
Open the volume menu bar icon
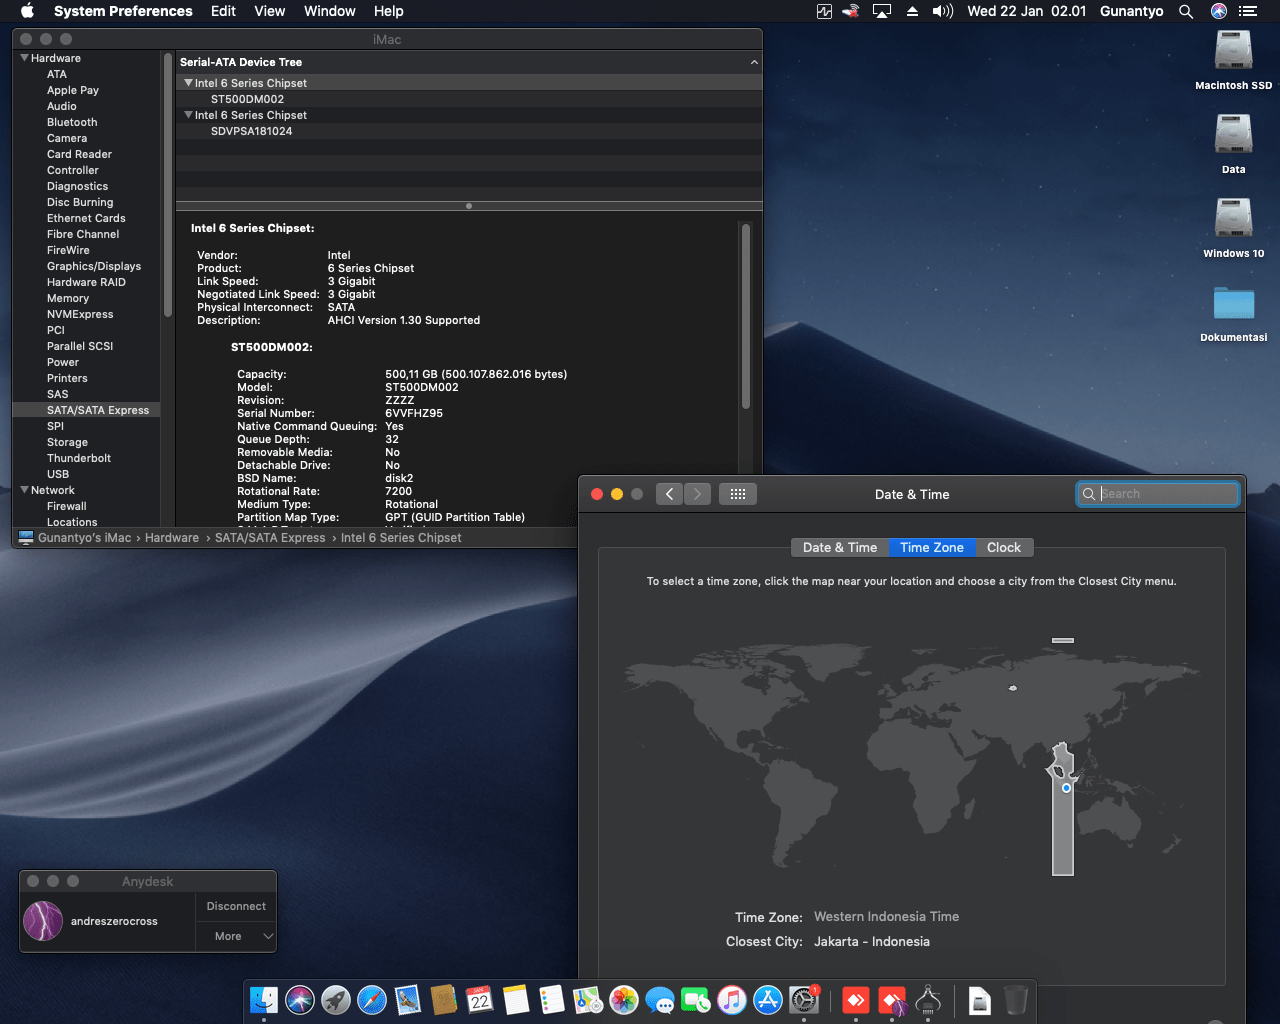[942, 11]
